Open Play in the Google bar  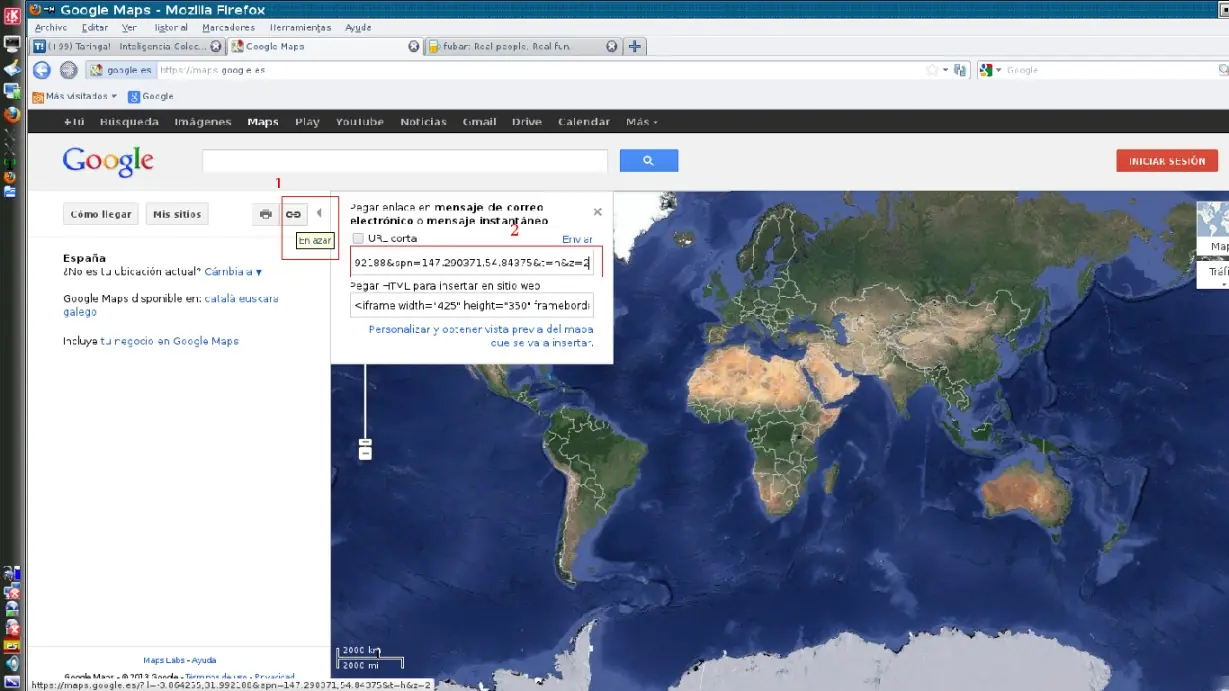coord(307,122)
